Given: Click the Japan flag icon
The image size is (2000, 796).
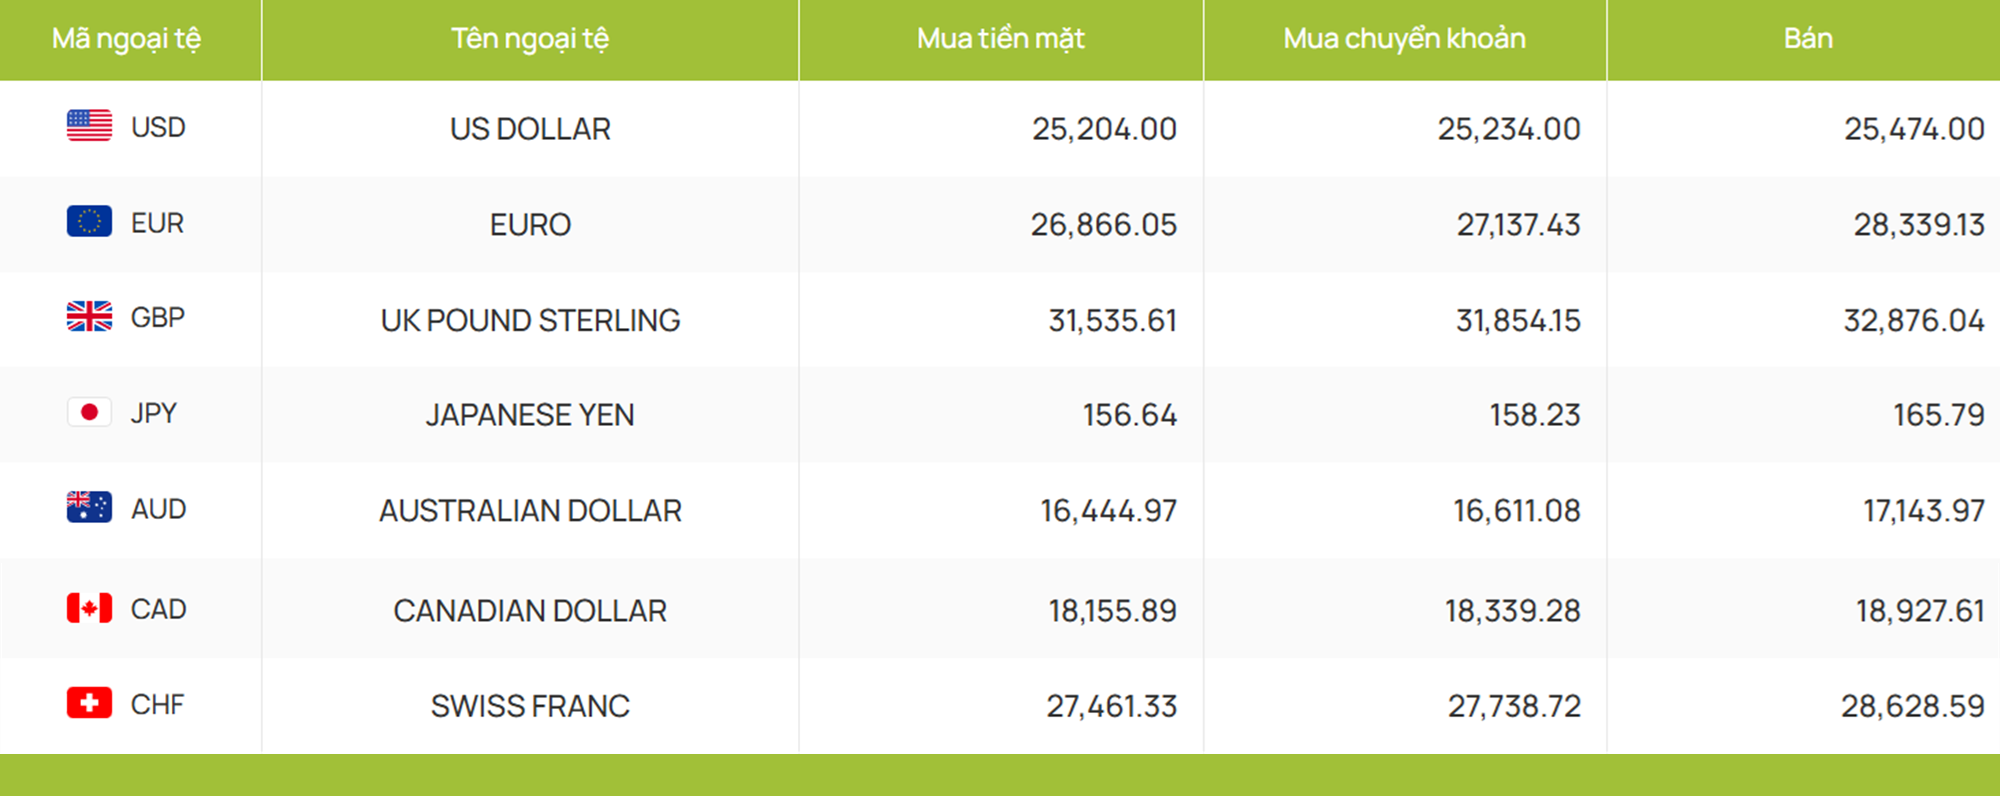Looking at the screenshot, I should point(89,412).
